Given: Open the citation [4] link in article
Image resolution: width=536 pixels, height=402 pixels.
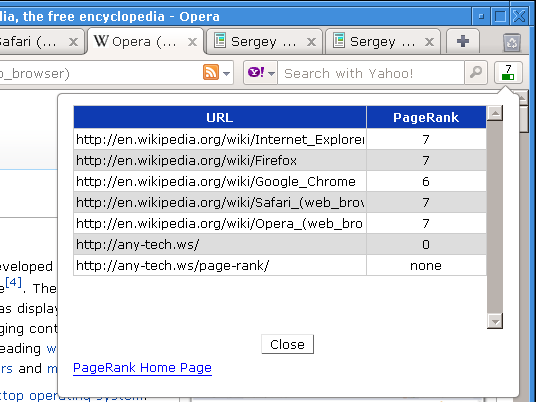Looking at the screenshot, I should click(x=14, y=282).
